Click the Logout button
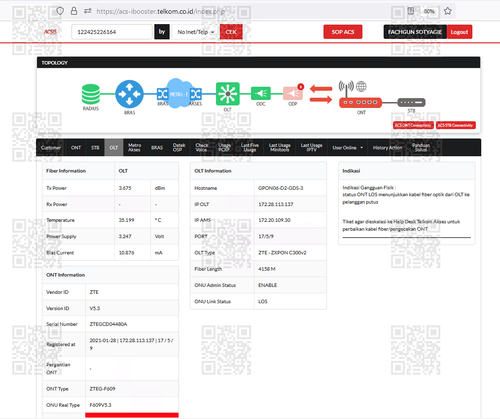Image resolution: width=500 pixels, height=419 pixels. point(459,32)
